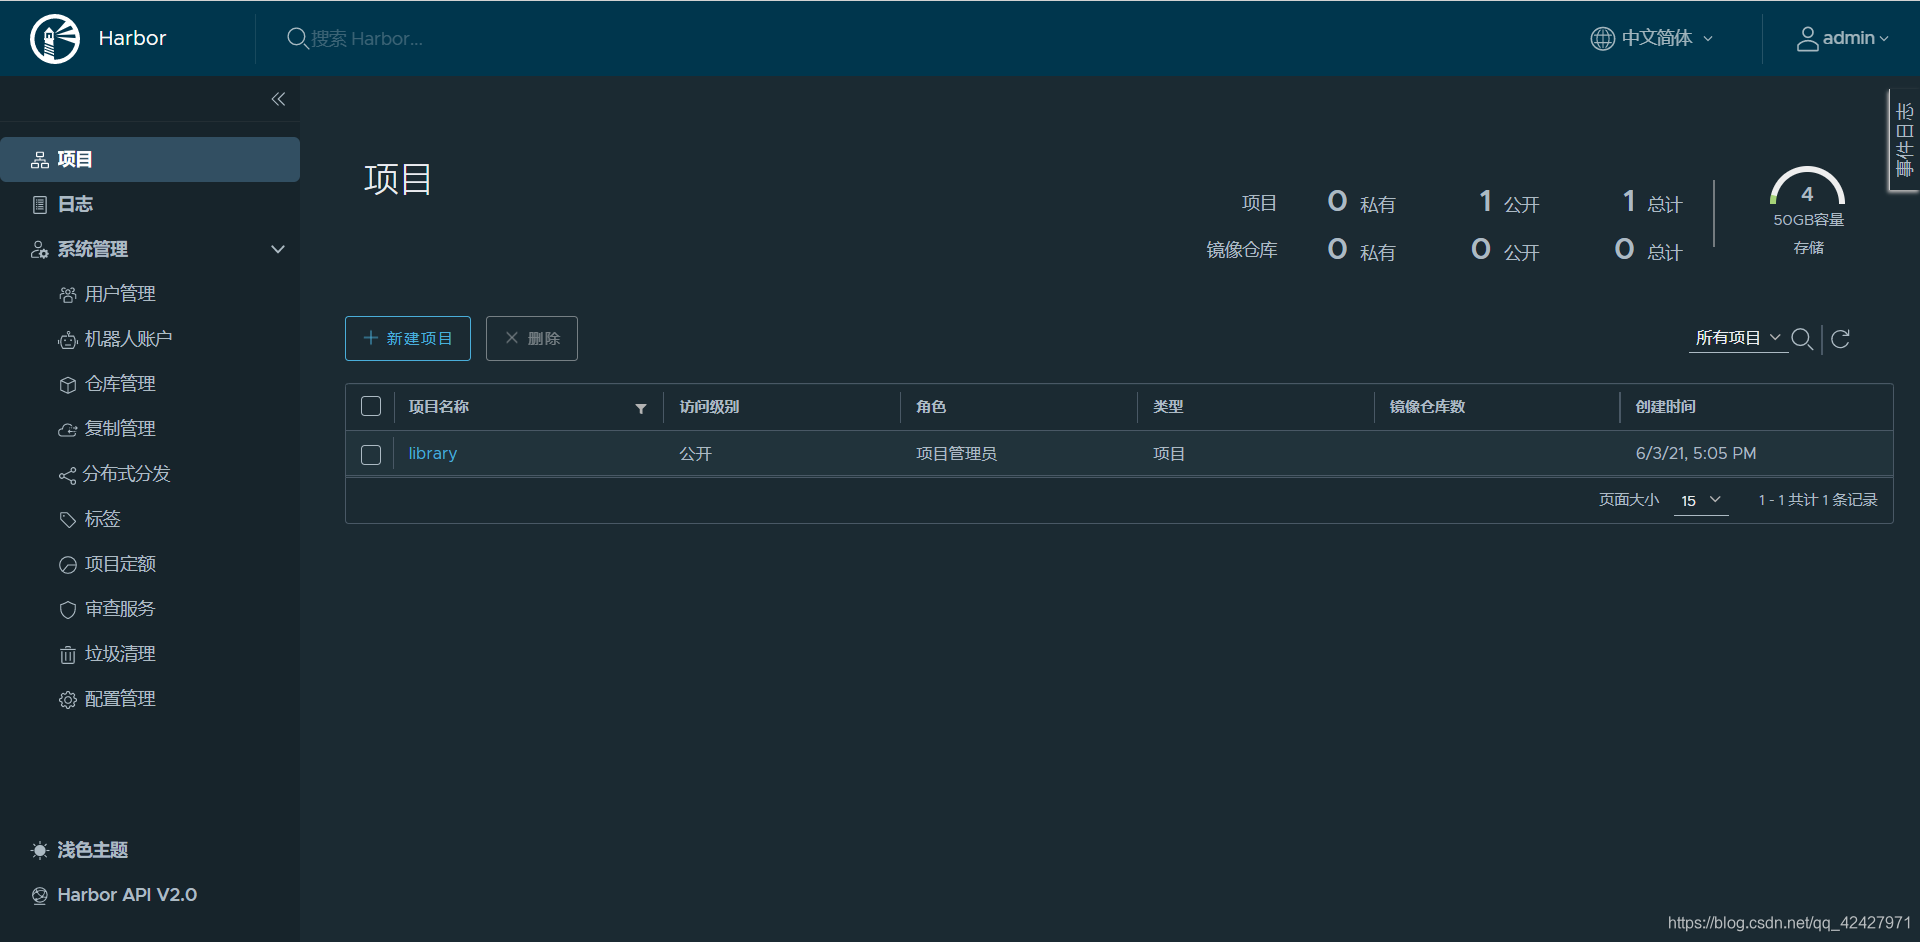Open the 所有项目 filter dropdown
The height and width of the screenshot is (942, 1920).
tap(1738, 338)
